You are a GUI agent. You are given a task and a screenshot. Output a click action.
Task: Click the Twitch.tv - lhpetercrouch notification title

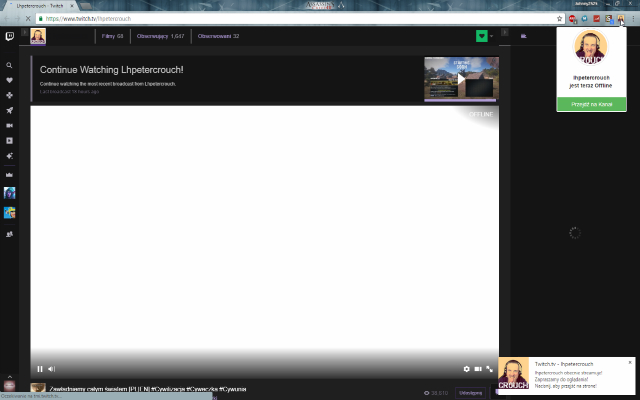(564, 364)
